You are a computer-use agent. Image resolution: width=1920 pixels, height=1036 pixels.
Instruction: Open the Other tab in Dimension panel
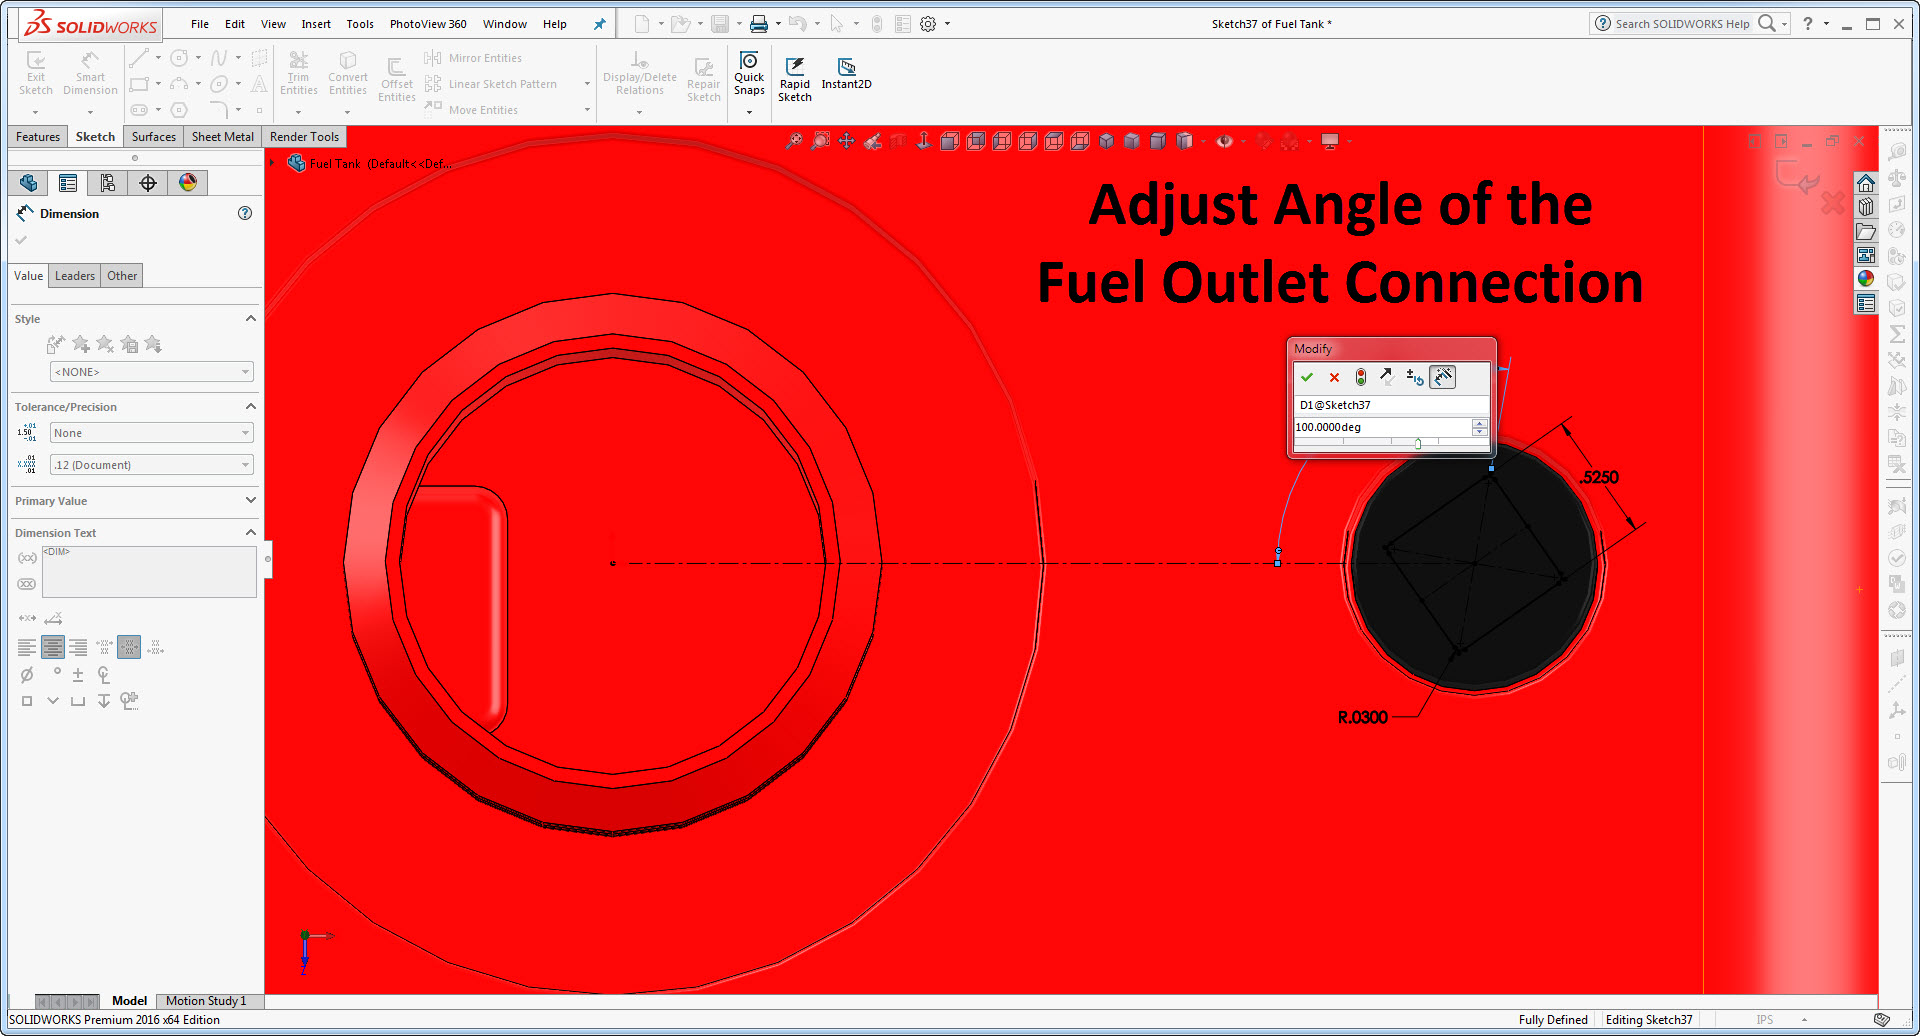122,276
